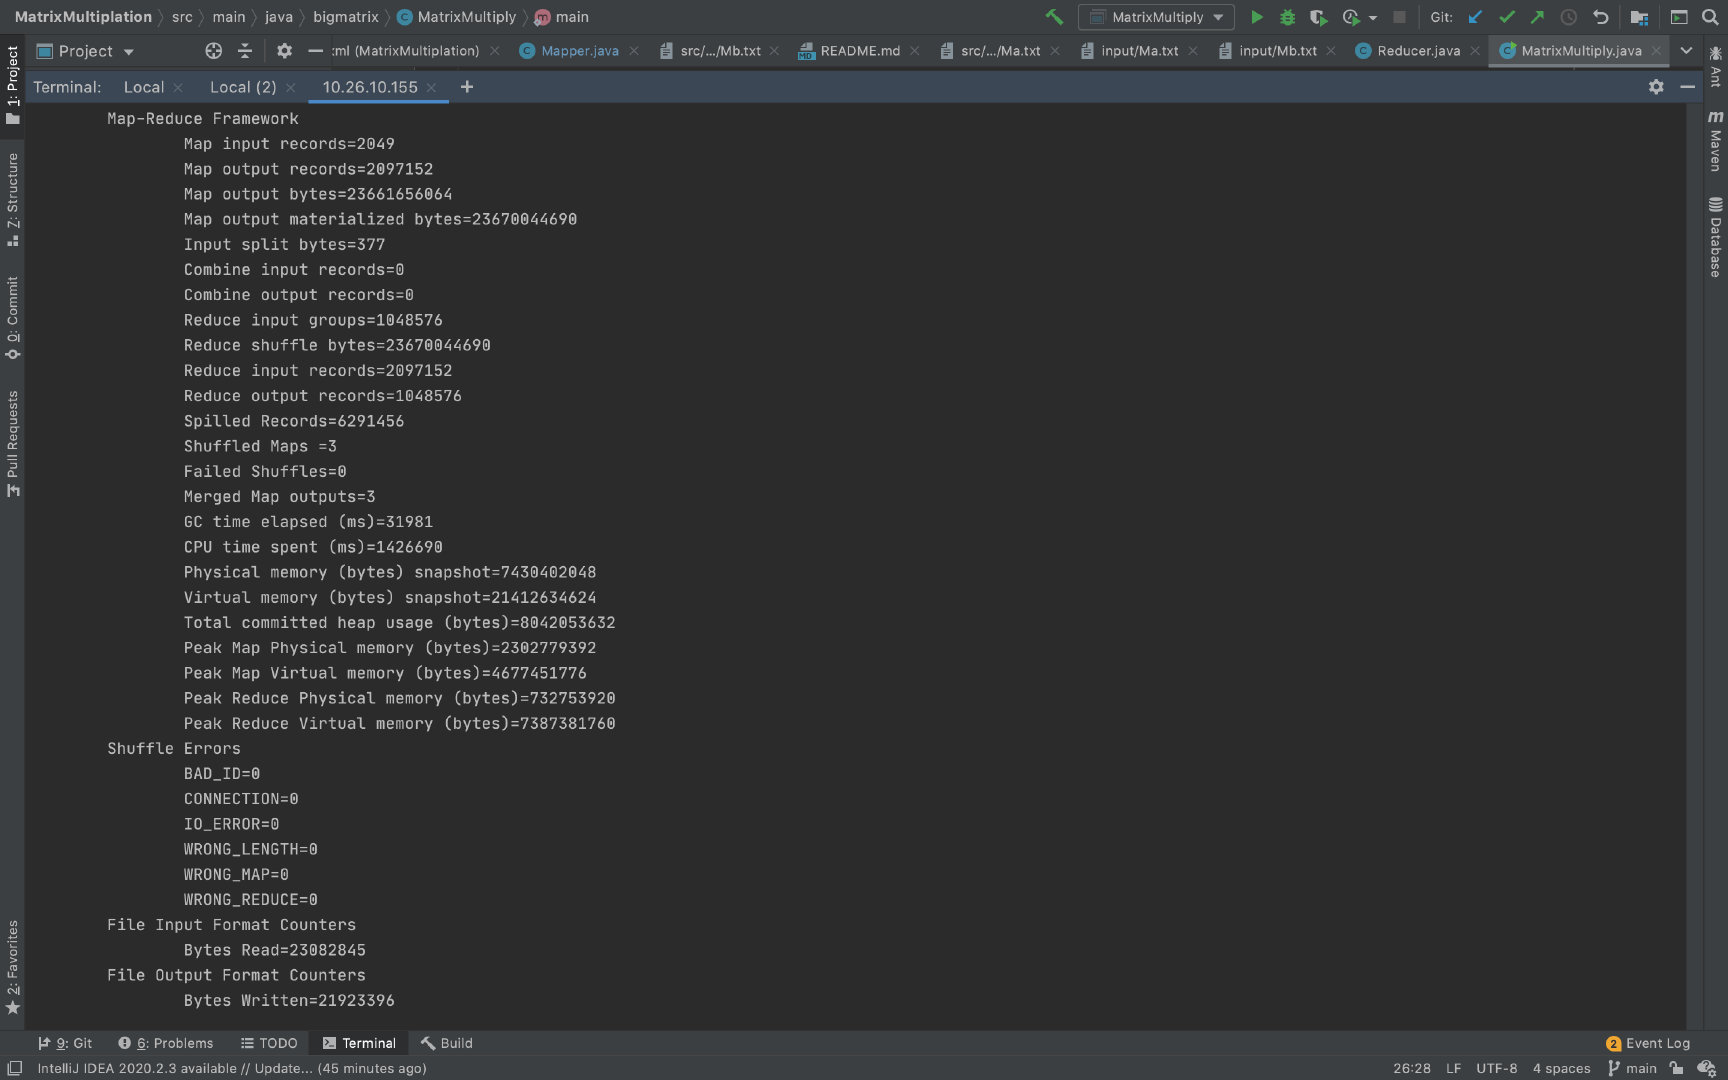Close the Mapper.java tab
1728x1080 pixels.
click(x=634, y=51)
